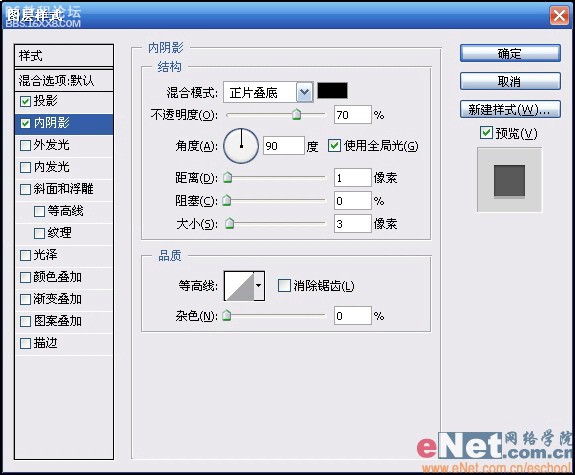This screenshot has width=575, height=475.
Task: Toggle the 预览 preview checkbox
Action: coord(486,132)
